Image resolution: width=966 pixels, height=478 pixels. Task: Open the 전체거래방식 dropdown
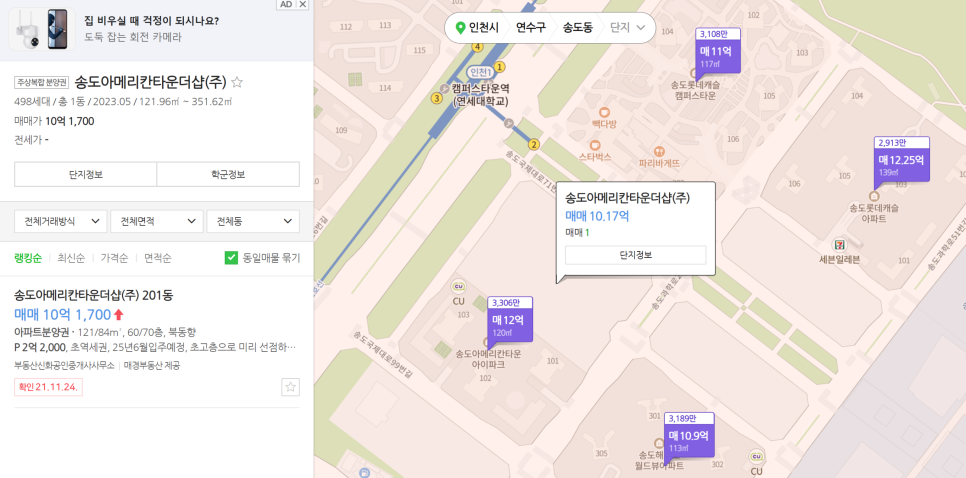click(x=61, y=221)
